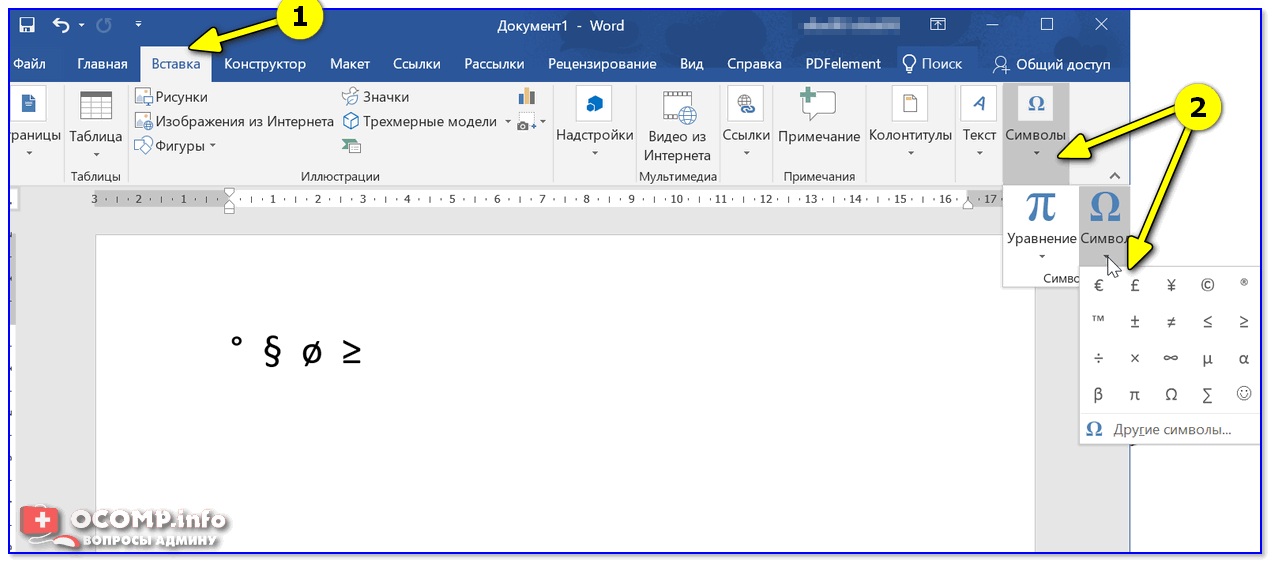The width and height of the screenshot is (1270, 562).
Task: Click the Общий доступ share button
Action: 1051,64
